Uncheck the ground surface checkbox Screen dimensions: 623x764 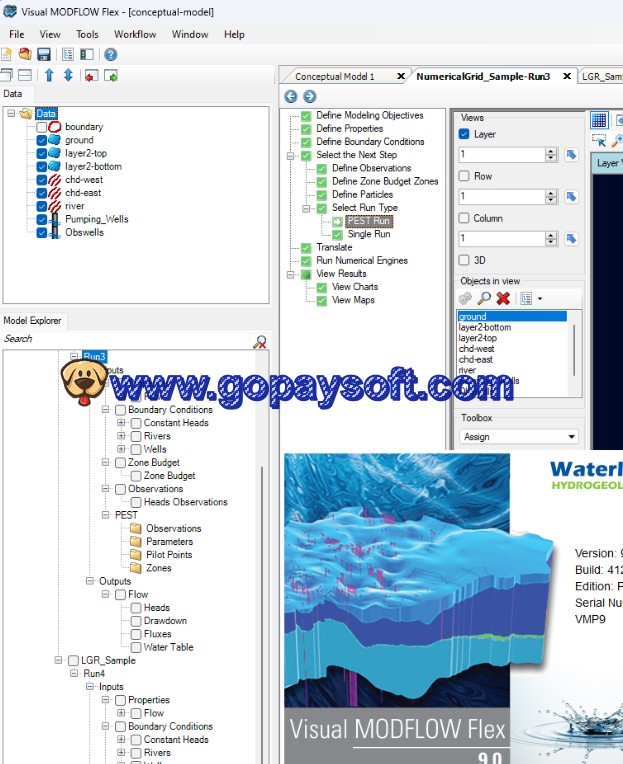42,140
